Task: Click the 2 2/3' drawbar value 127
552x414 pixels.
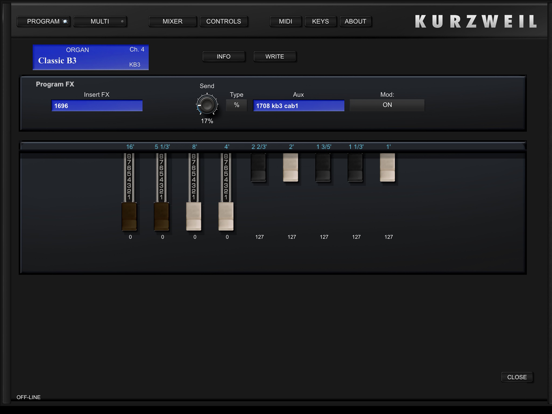Action: tap(259, 237)
